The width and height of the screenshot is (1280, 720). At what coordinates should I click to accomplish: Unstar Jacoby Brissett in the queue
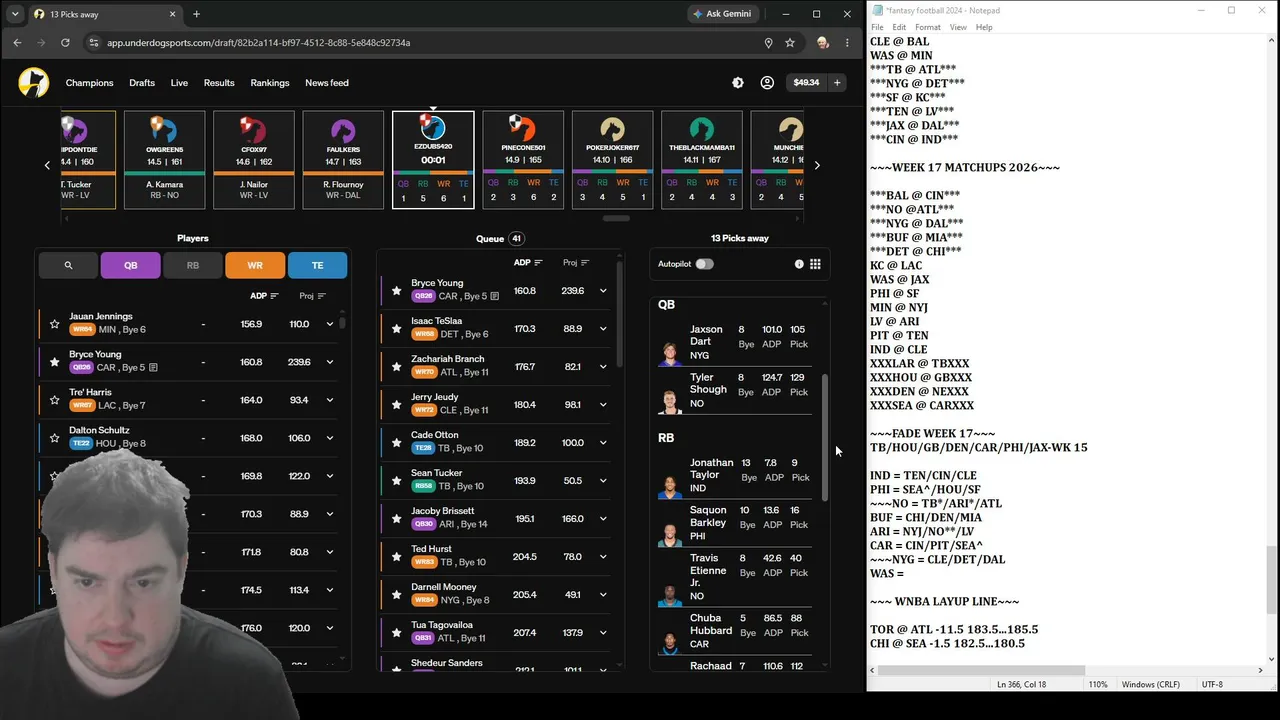[397, 519]
